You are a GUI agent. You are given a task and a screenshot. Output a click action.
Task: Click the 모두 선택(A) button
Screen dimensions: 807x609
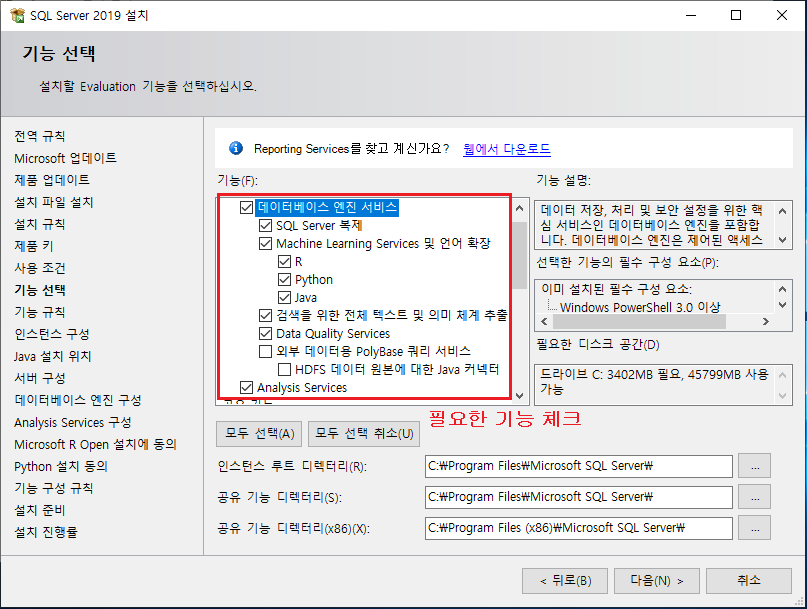(260, 434)
